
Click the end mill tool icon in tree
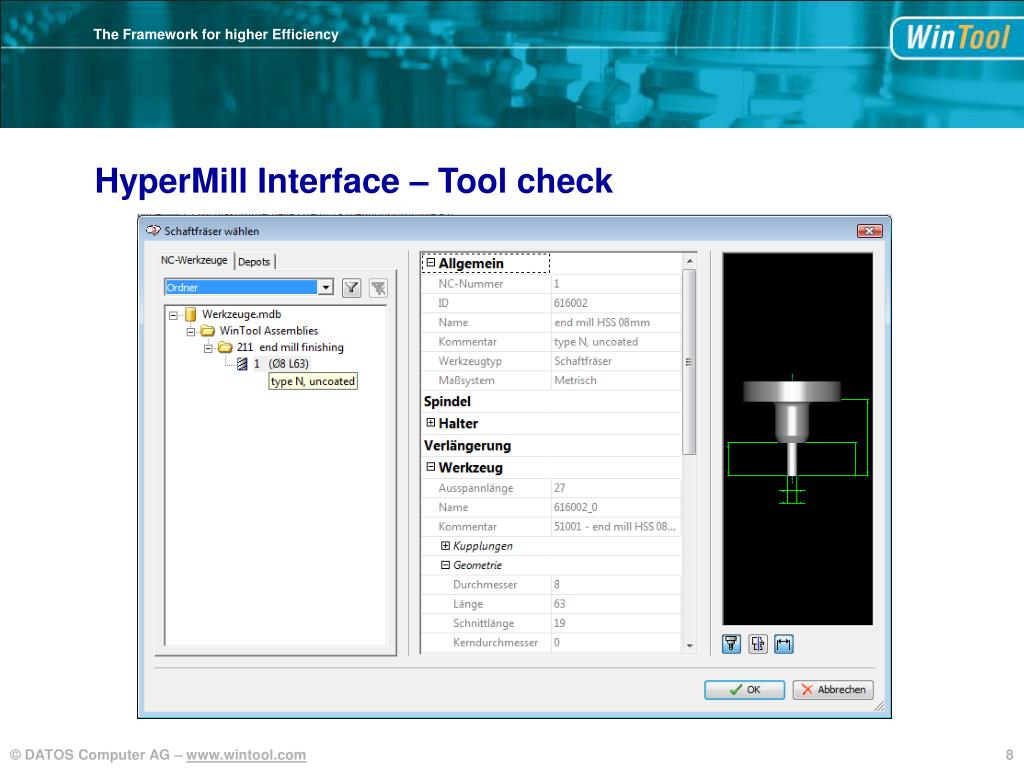coord(242,364)
